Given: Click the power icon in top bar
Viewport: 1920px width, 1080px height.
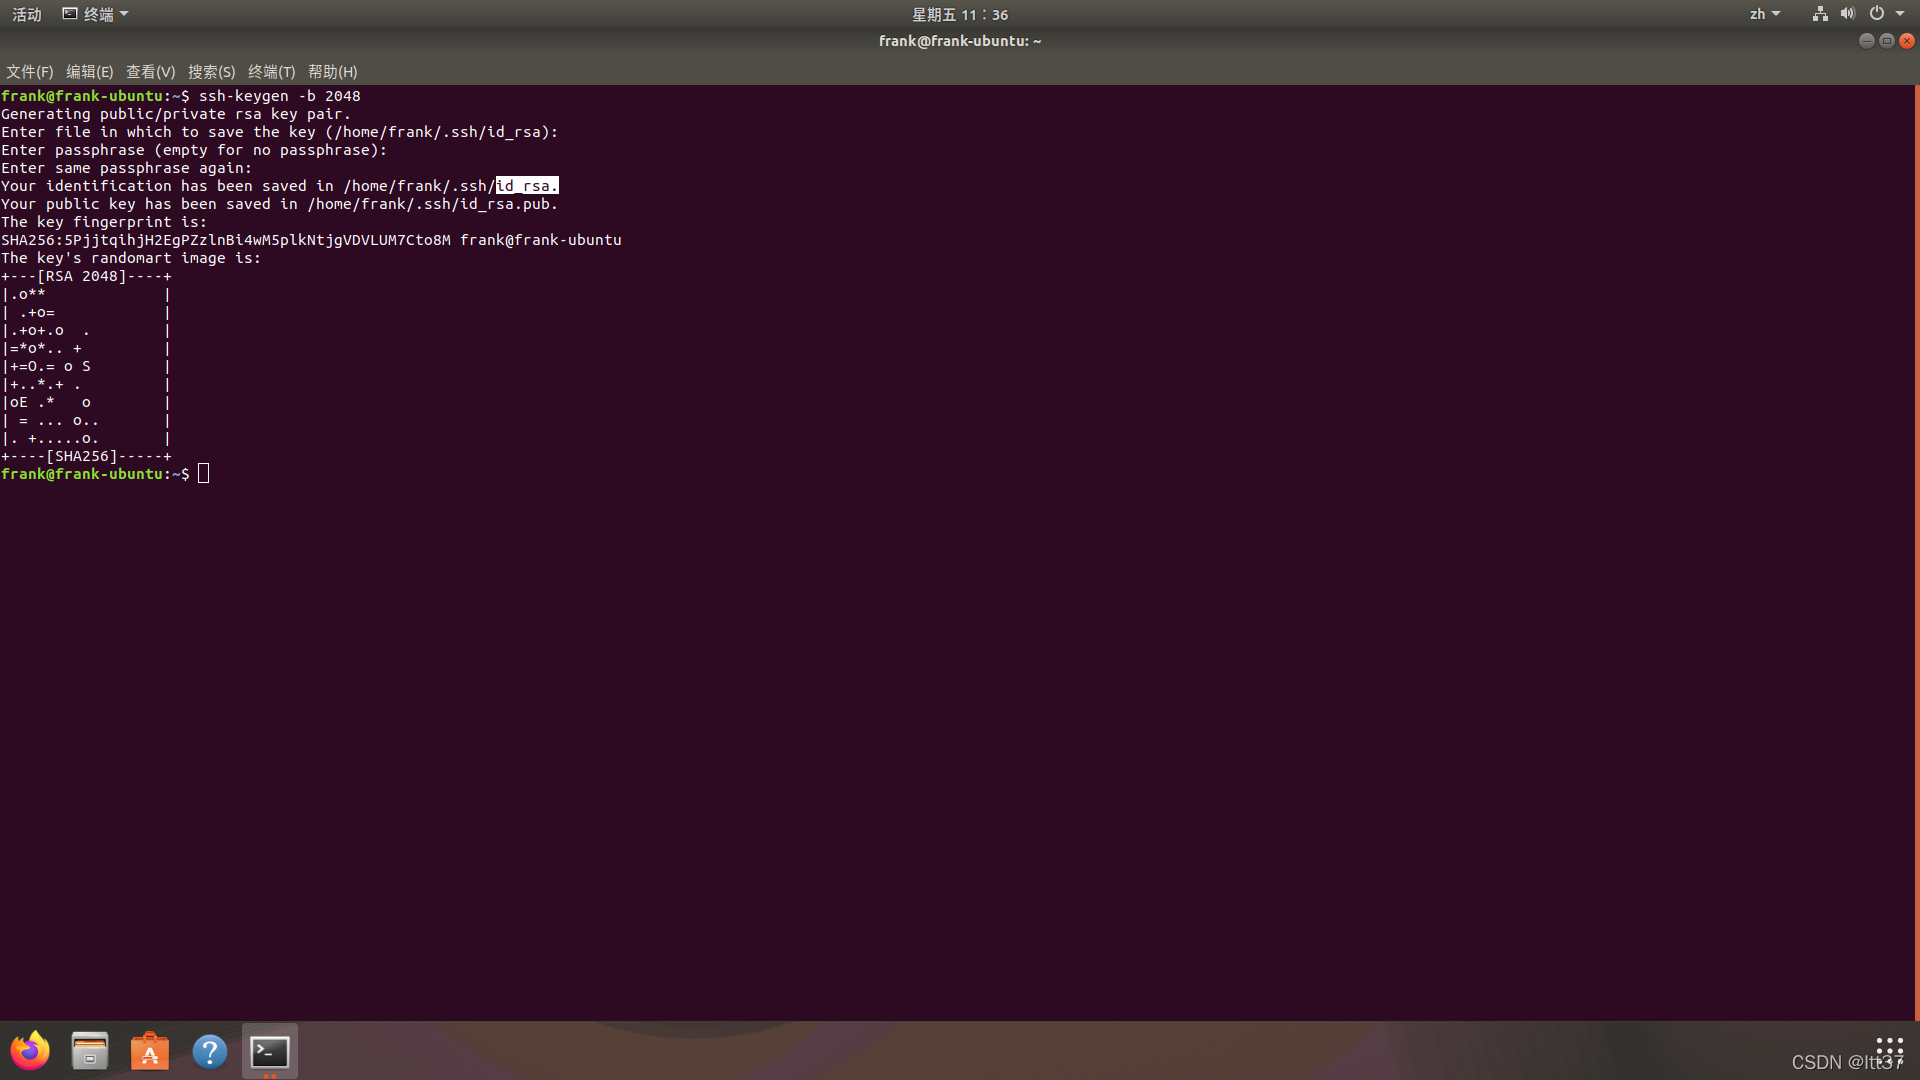Looking at the screenshot, I should pos(1877,14).
